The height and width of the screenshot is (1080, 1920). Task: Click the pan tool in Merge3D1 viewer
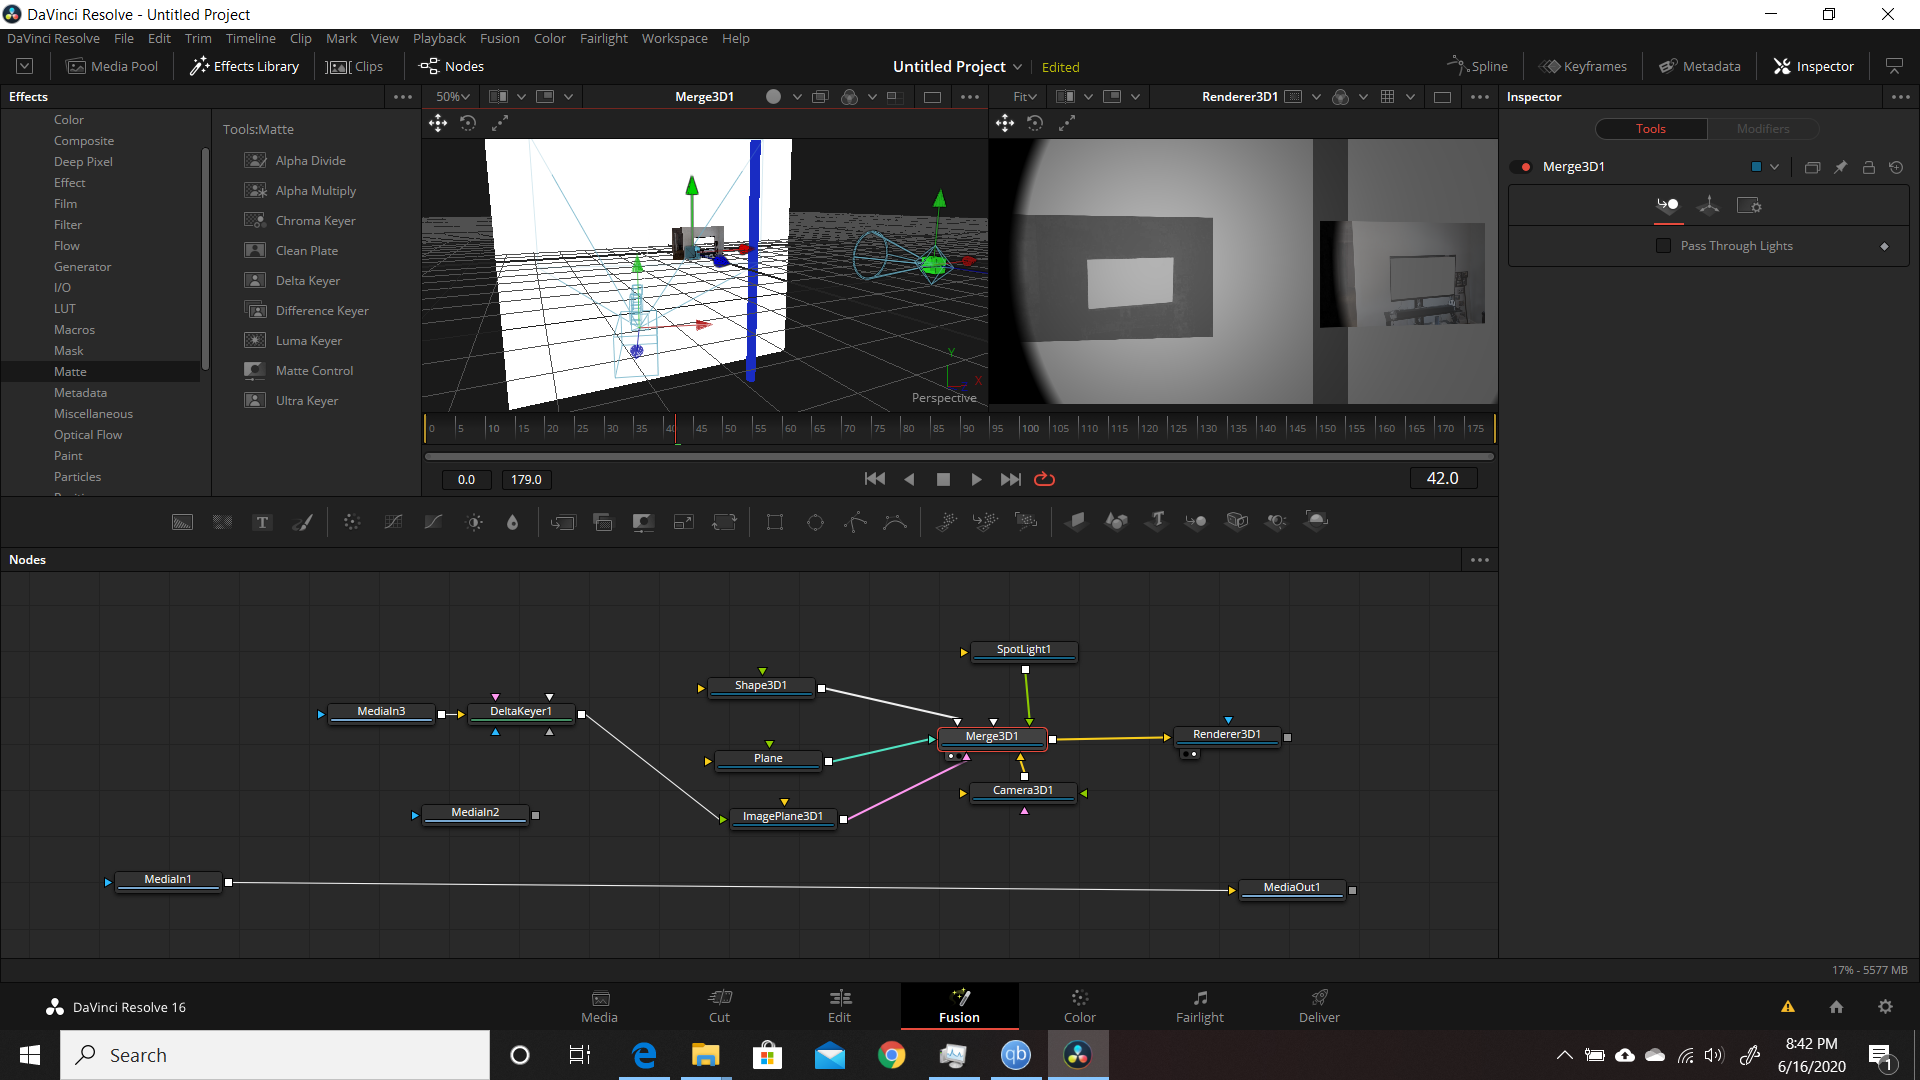click(438, 123)
